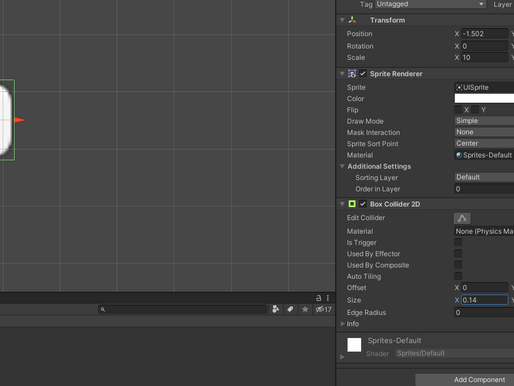This screenshot has height=386, width=514.
Task: Open the Mask Interaction dropdown
Action: pyautogui.click(x=484, y=132)
